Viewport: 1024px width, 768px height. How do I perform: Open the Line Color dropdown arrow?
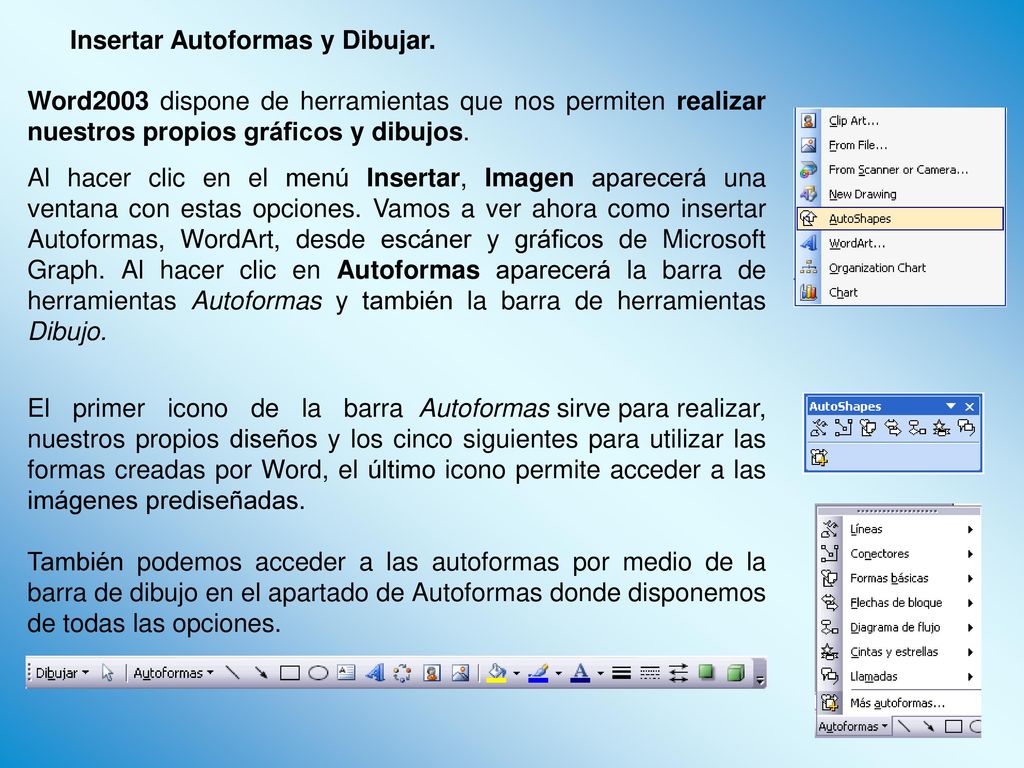click(558, 673)
